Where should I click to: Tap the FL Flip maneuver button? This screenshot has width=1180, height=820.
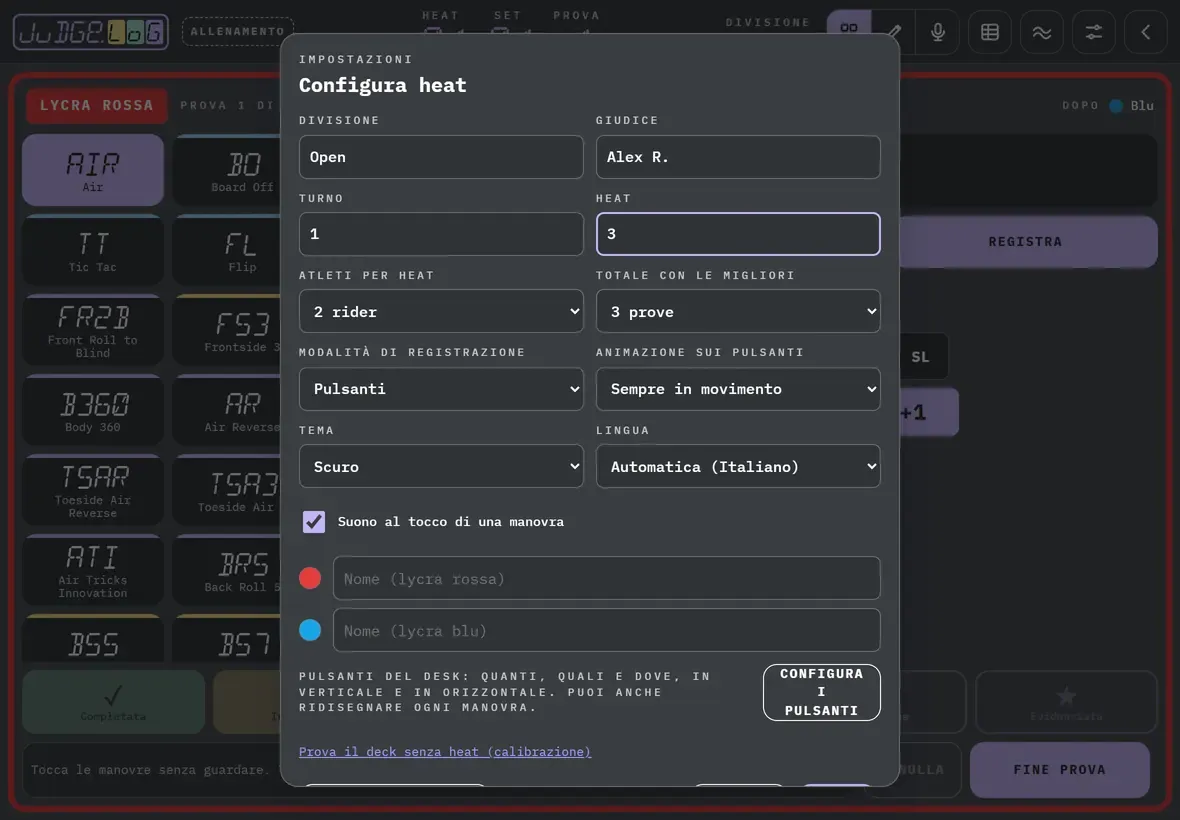pos(227,251)
